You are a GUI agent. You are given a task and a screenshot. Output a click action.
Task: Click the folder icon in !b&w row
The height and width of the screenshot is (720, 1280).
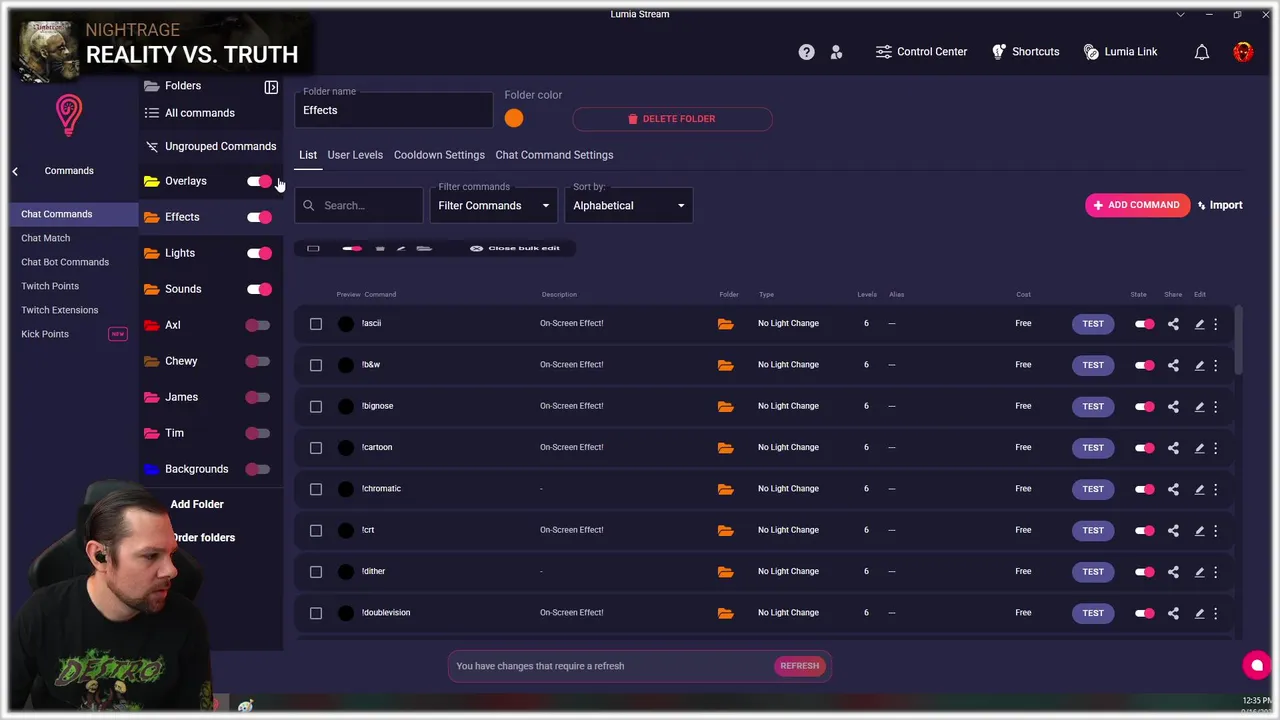[x=725, y=365]
